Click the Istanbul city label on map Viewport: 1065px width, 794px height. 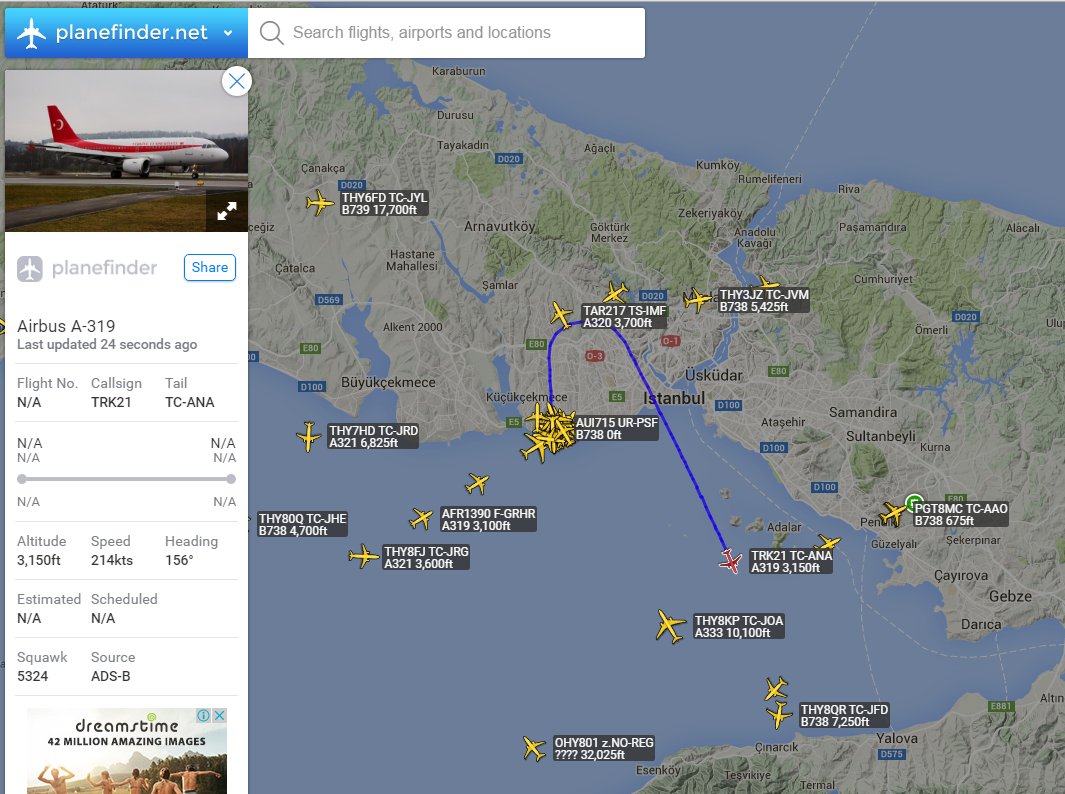click(x=674, y=399)
